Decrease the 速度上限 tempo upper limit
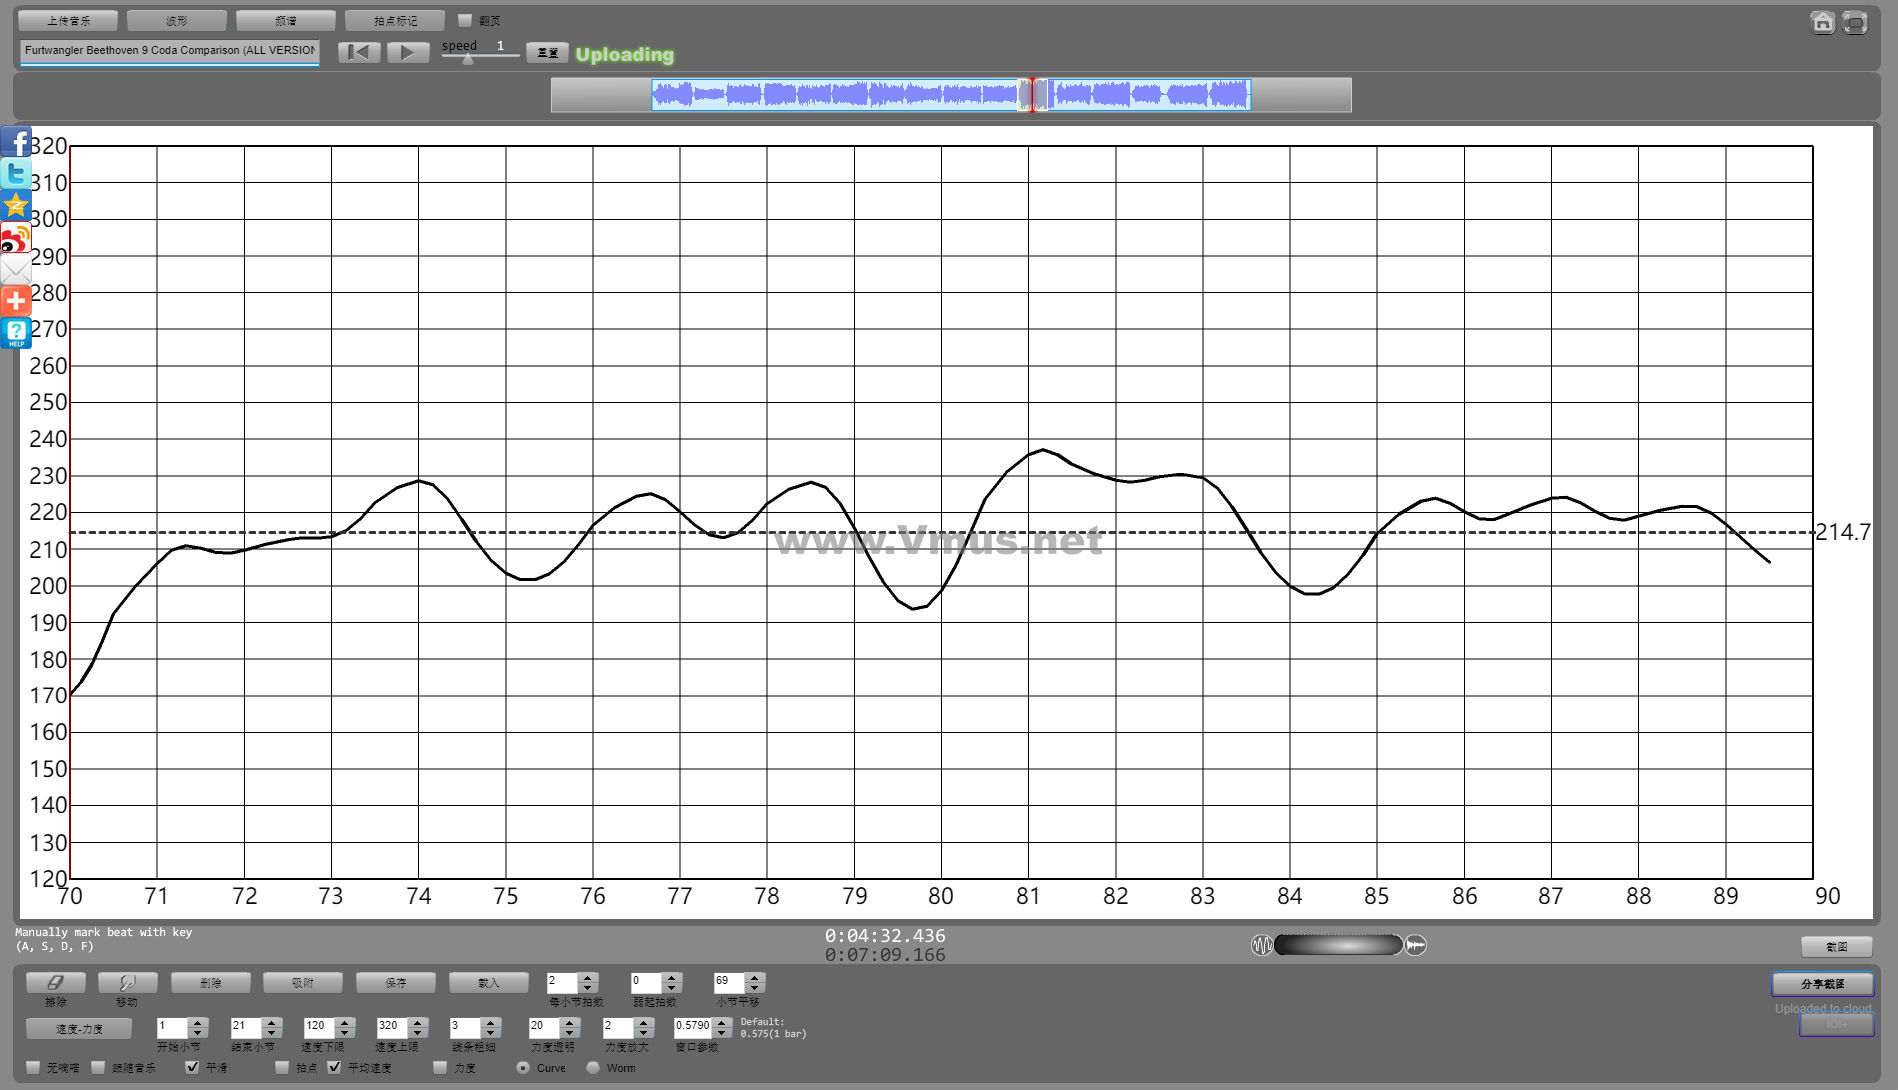The width and height of the screenshot is (1898, 1090). [x=418, y=1032]
